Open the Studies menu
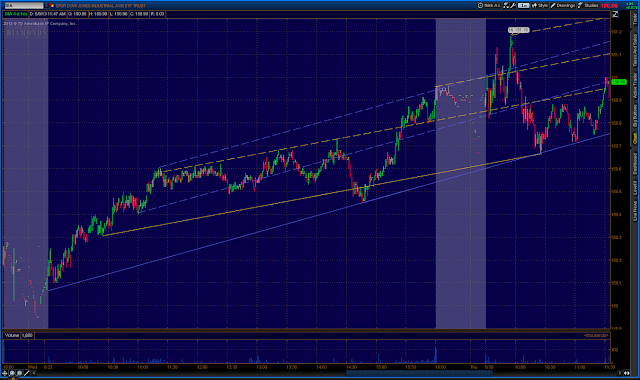 589,5
